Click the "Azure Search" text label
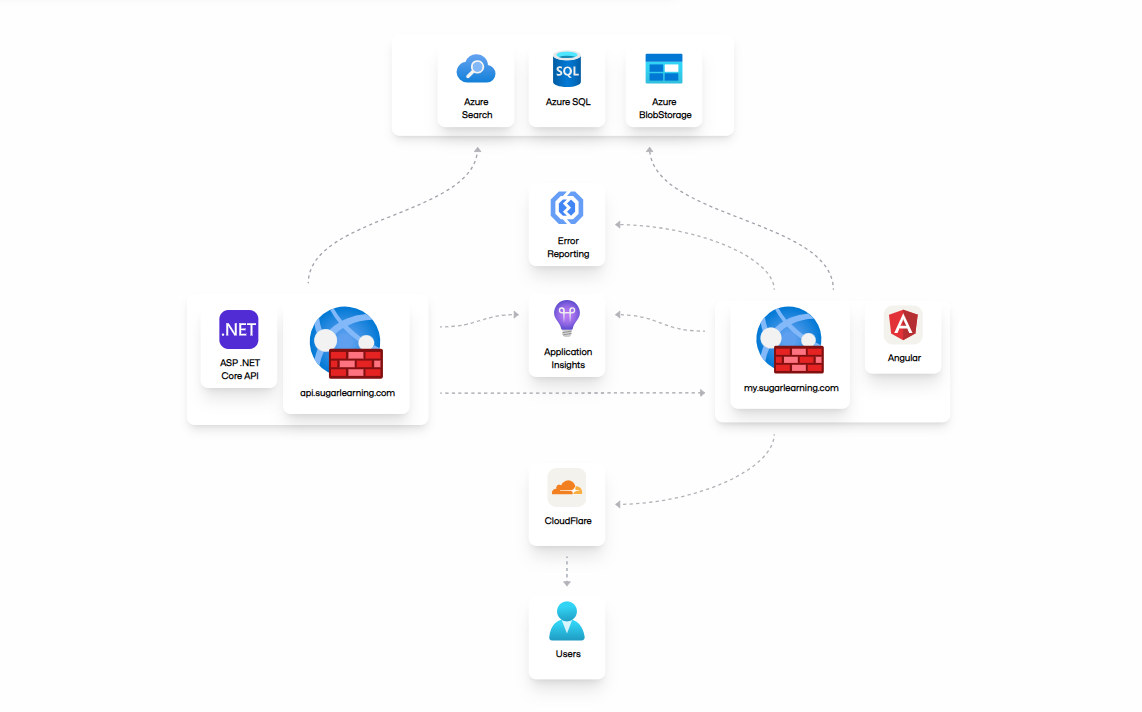Image resolution: width=1142 pixels, height=712 pixels. pyautogui.click(x=477, y=108)
